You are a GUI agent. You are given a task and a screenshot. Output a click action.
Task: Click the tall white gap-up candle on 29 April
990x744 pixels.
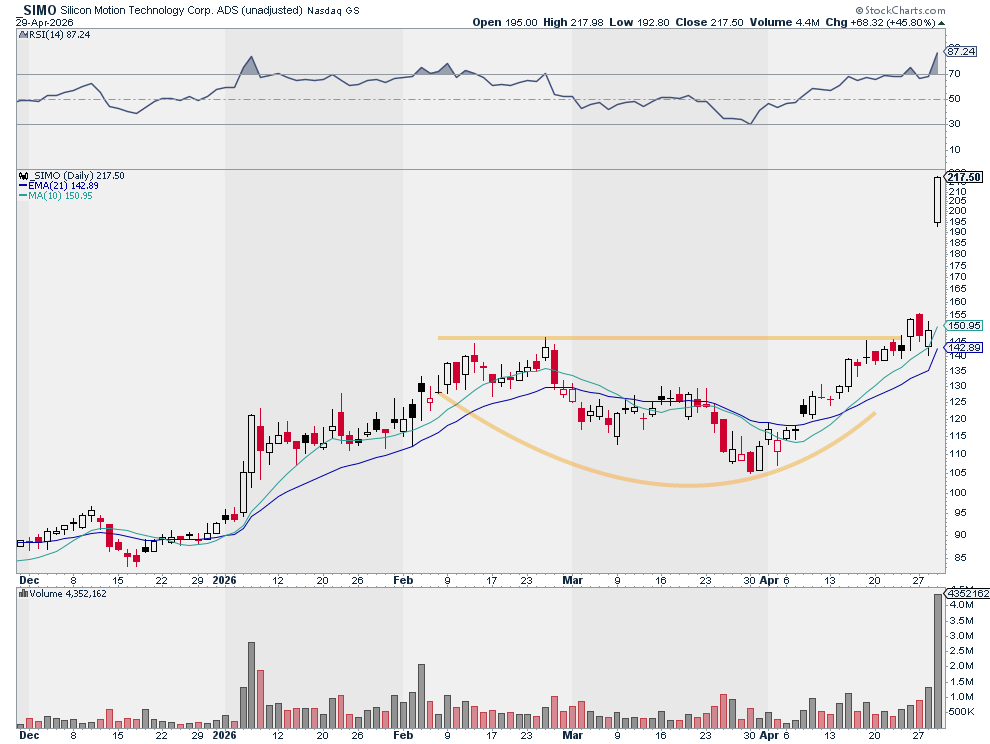[x=938, y=200]
